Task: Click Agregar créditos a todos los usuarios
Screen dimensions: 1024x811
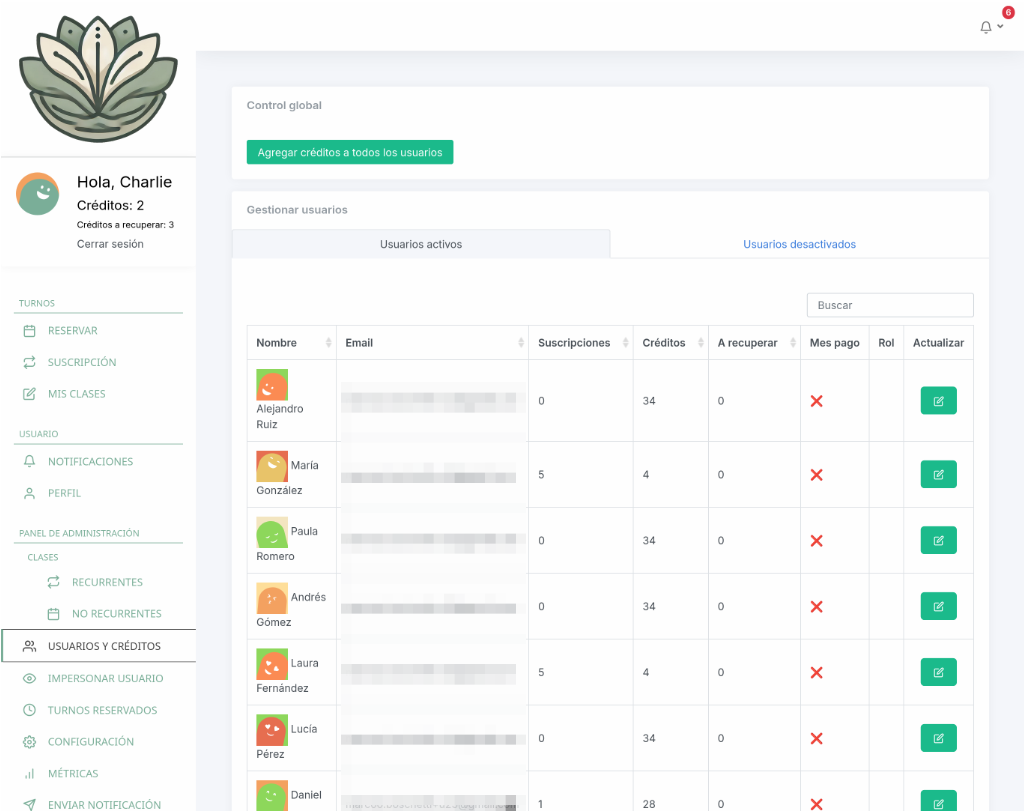Action: point(350,152)
